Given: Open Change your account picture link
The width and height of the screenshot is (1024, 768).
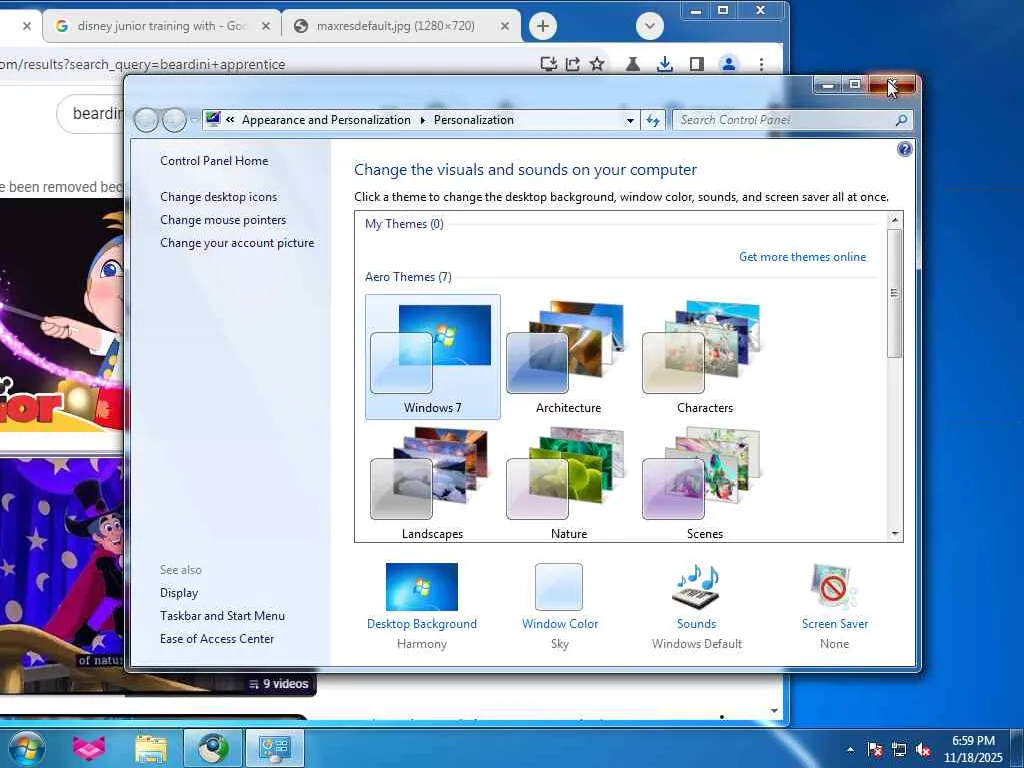Looking at the screenshot, I should [x=237, y=242].
